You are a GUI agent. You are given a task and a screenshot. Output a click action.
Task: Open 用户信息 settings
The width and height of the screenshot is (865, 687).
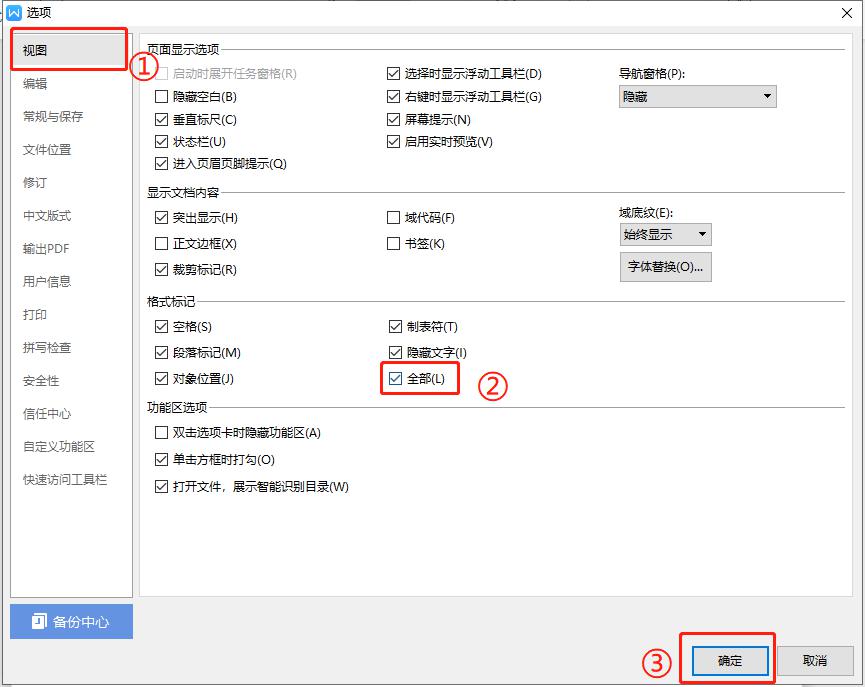coord(47,281)
